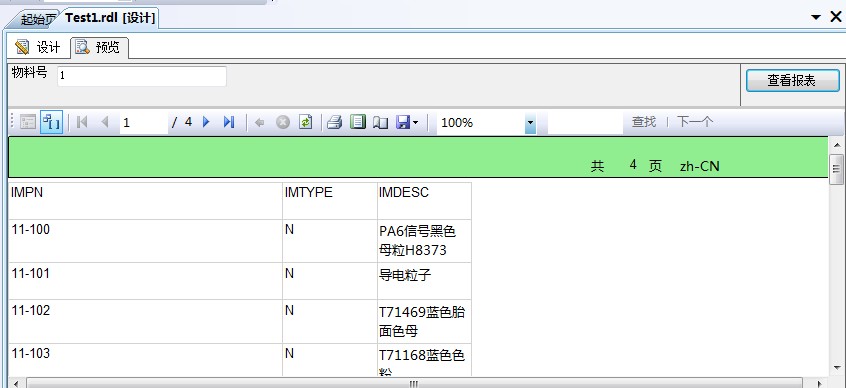Click the total pages 4 in green header
846x388 pixels.
pos(633,165)
